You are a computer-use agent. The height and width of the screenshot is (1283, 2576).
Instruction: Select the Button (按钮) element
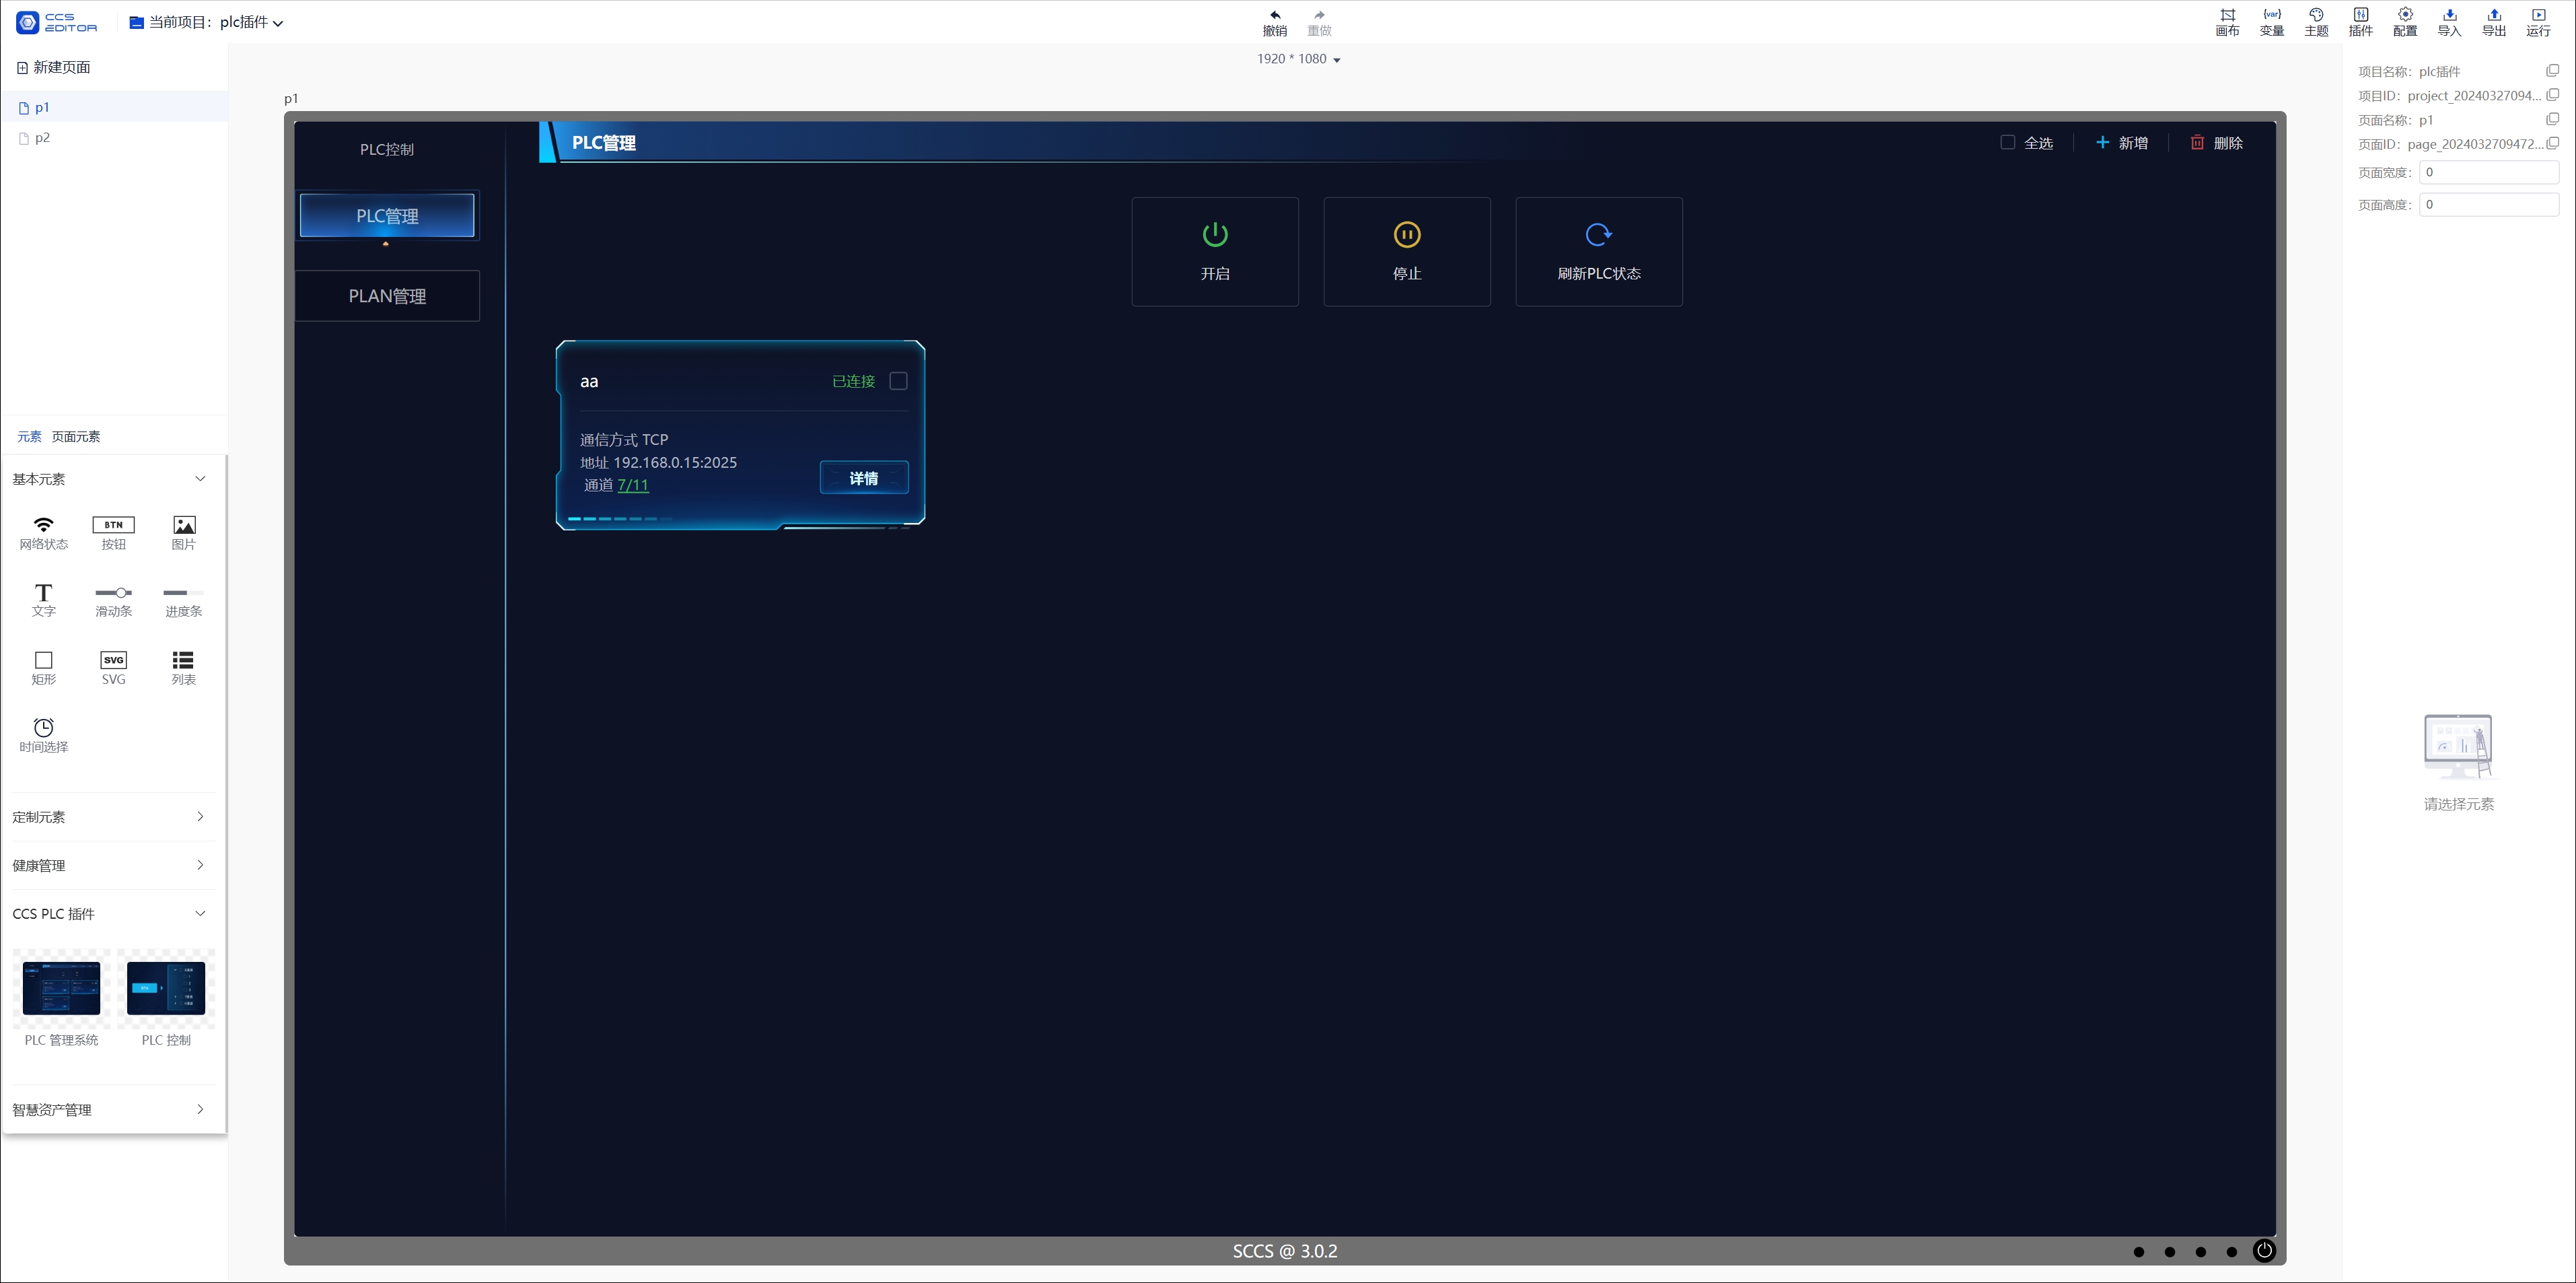coord(114,533)
